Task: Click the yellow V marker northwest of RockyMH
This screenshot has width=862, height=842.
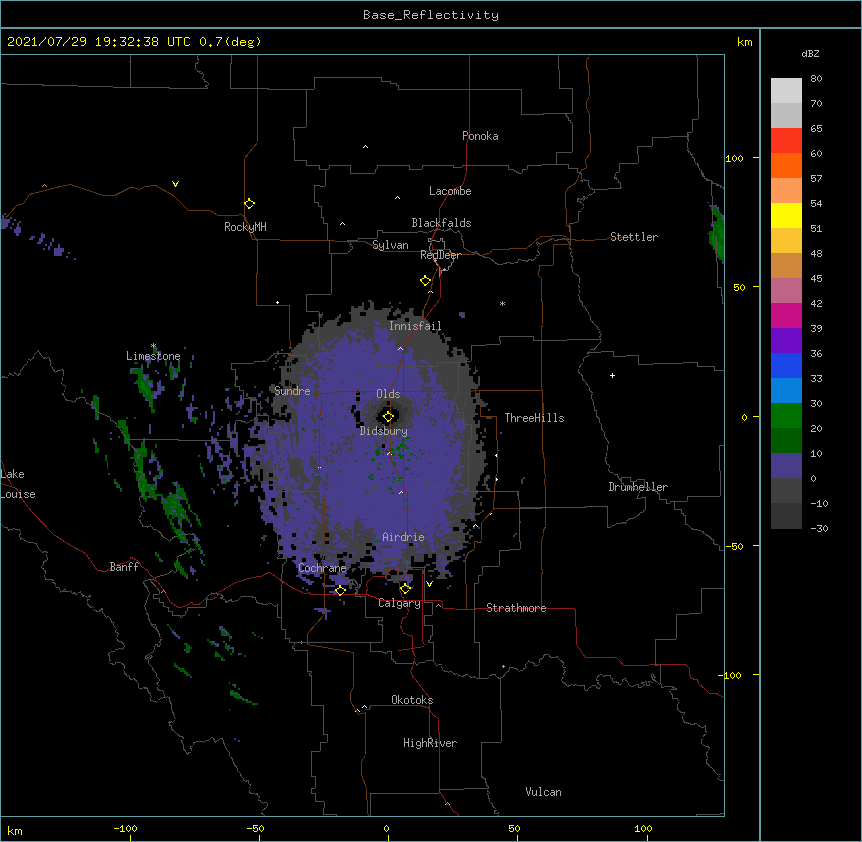Action: [x=175, y=184]
